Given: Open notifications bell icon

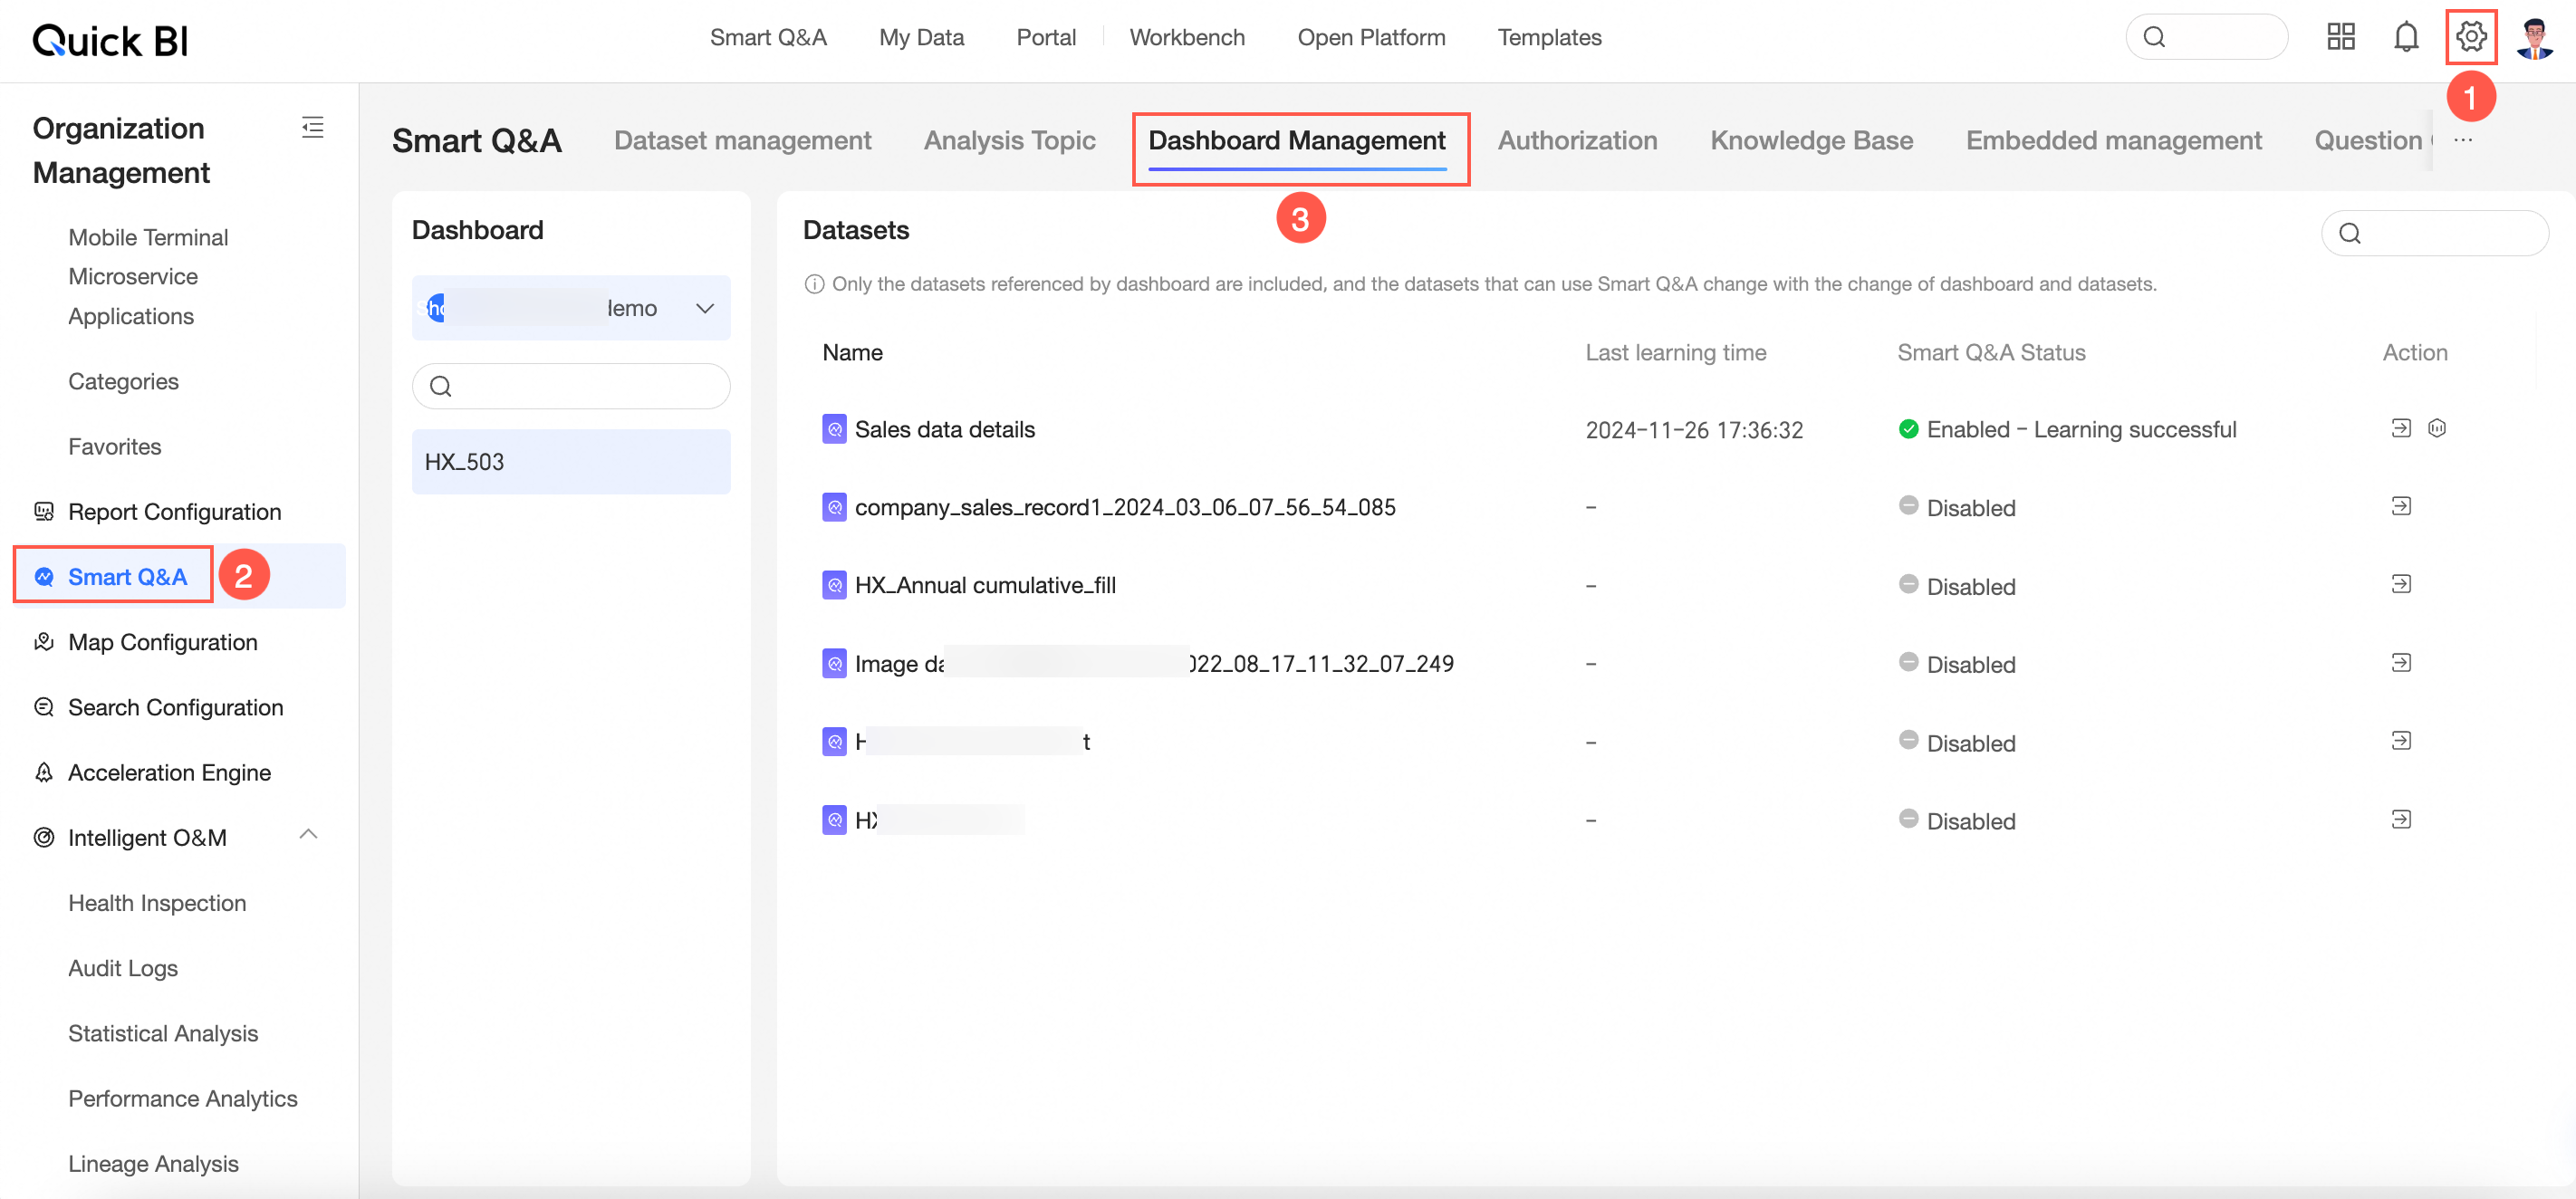Looking at the screenshot, I should point(2406,37).
